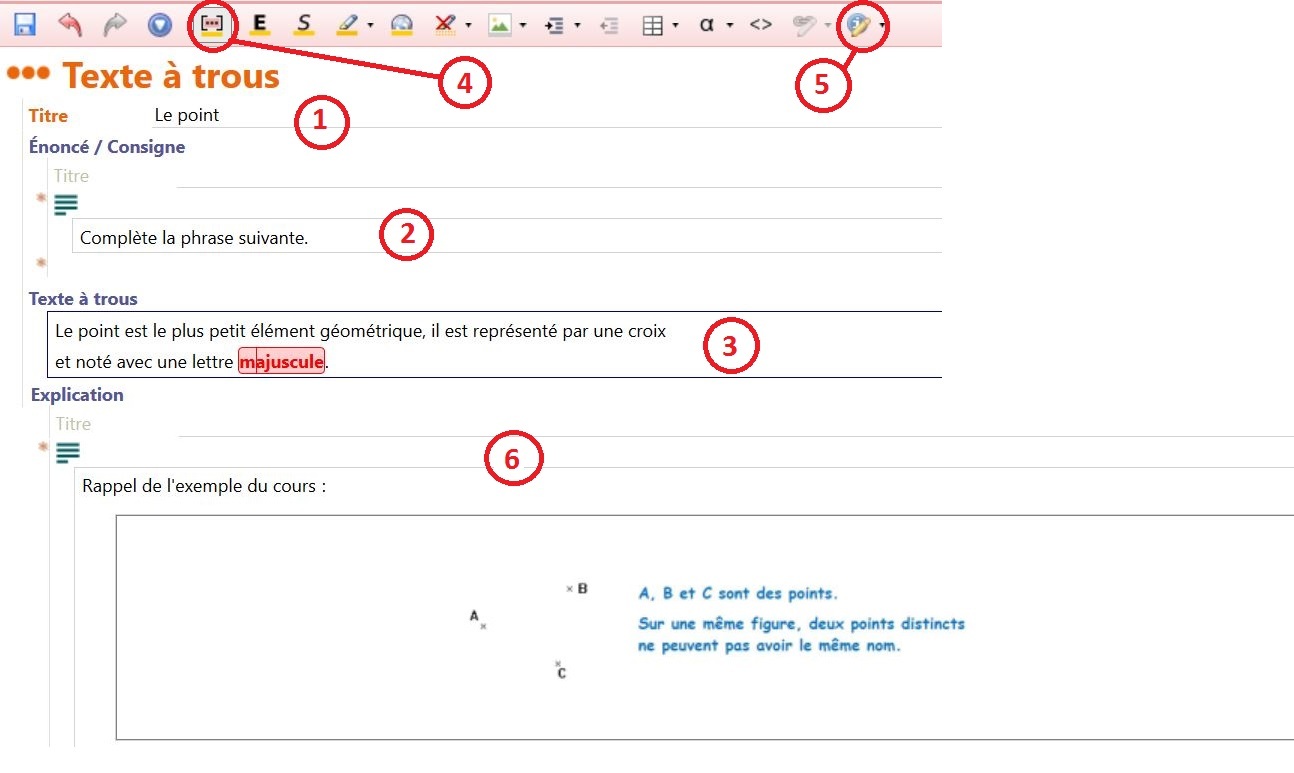The width and height of the screenshot is (1294, 773).
Task: Click the red X clear formatting icon
Action: click(x=447, y=24)
